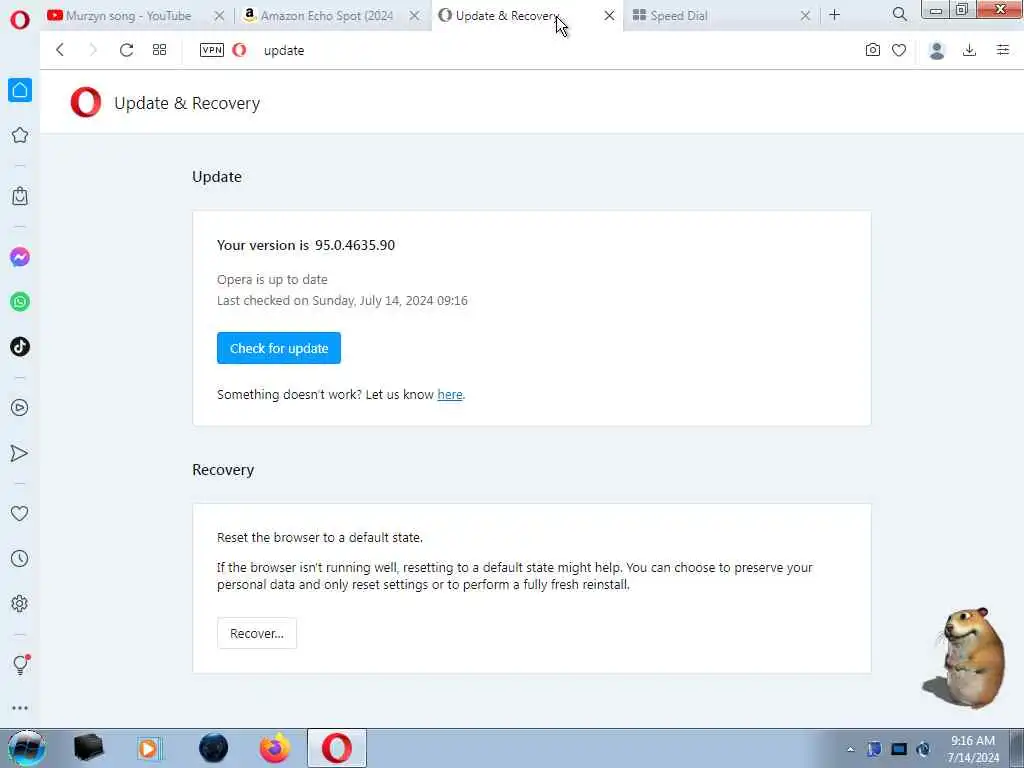Click Opera icon in the taskbar

click(337, 748)
